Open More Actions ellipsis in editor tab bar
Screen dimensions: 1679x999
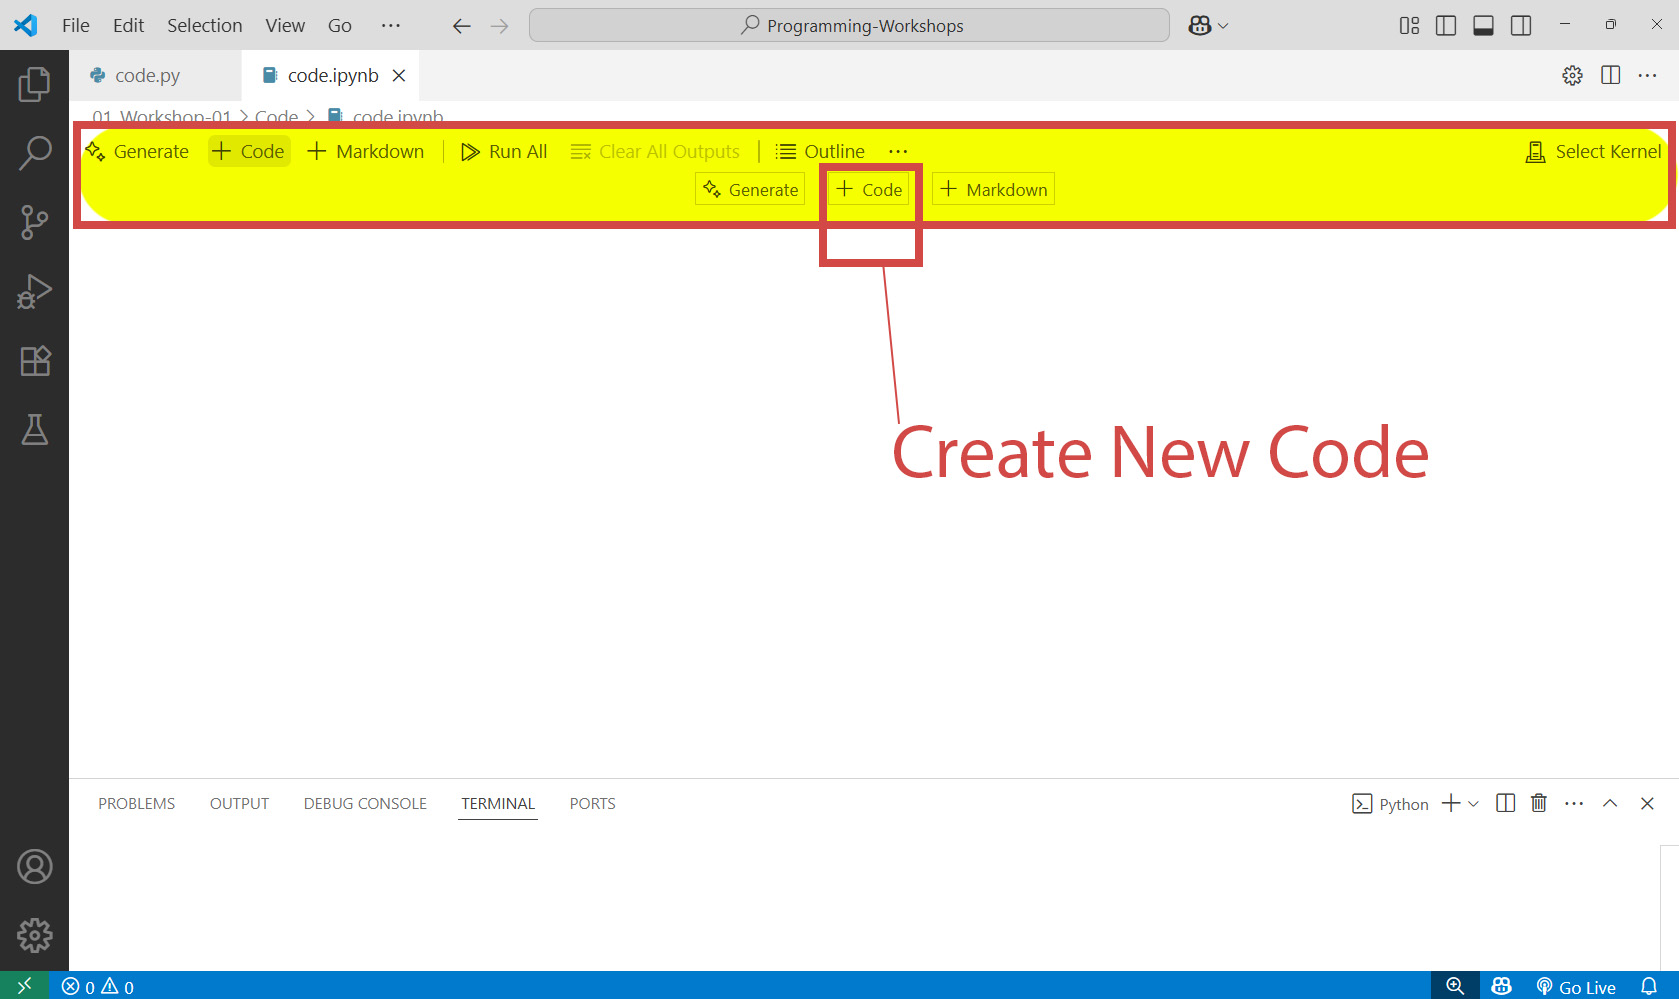pos(1648,75)
